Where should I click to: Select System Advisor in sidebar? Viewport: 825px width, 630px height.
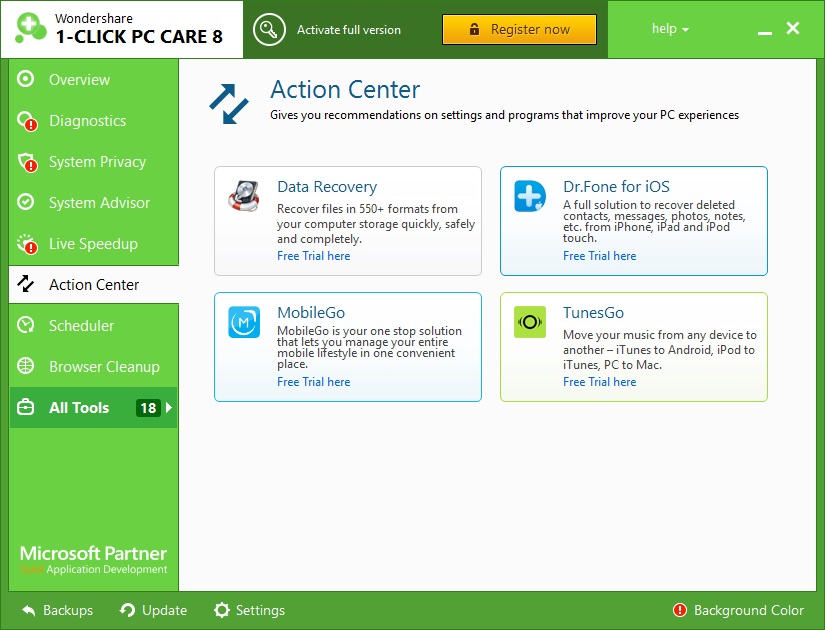(x=99, y=203)
